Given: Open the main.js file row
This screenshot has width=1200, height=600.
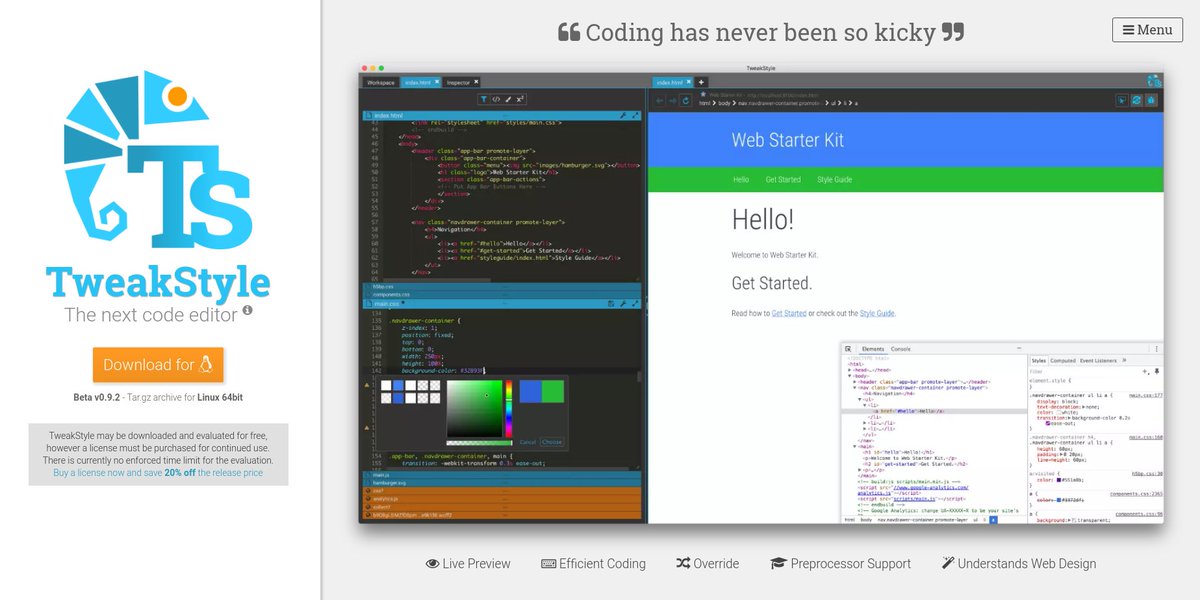Looking at the screenshot, I should pyautogui.click(x=501, y=475).
